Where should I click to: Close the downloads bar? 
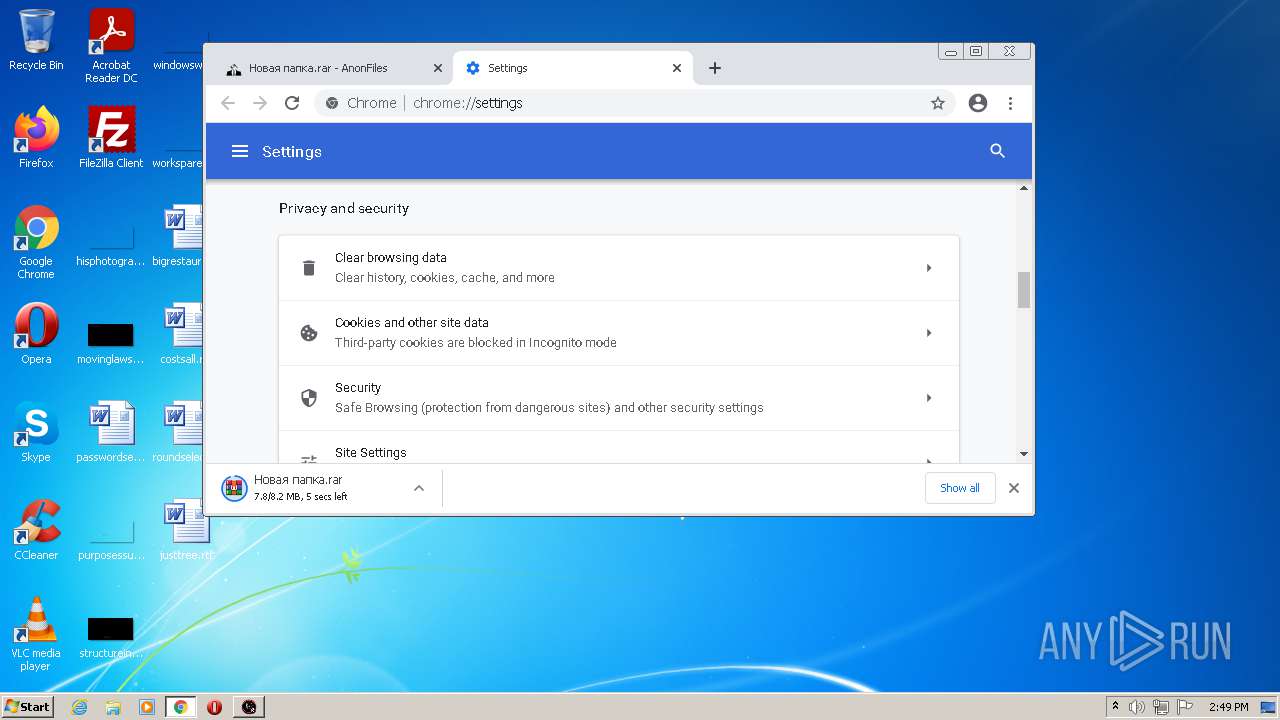click(1013, 488)
